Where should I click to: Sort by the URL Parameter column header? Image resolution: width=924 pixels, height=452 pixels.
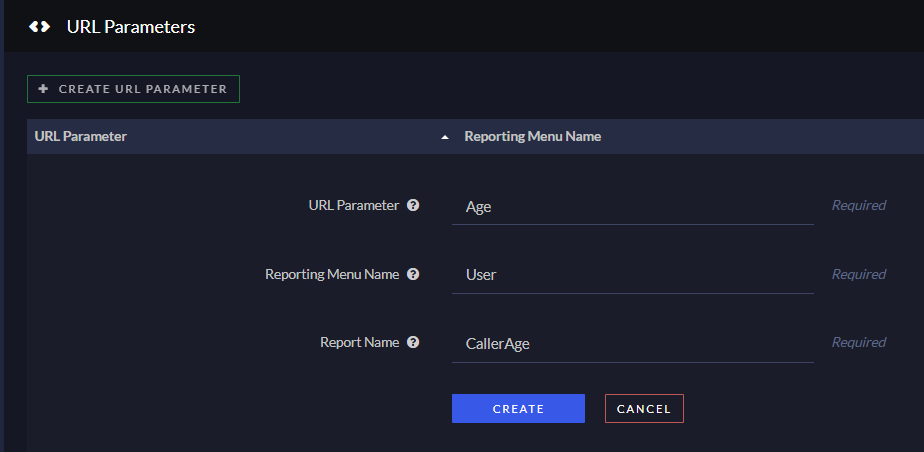click(x=81, y=136)
